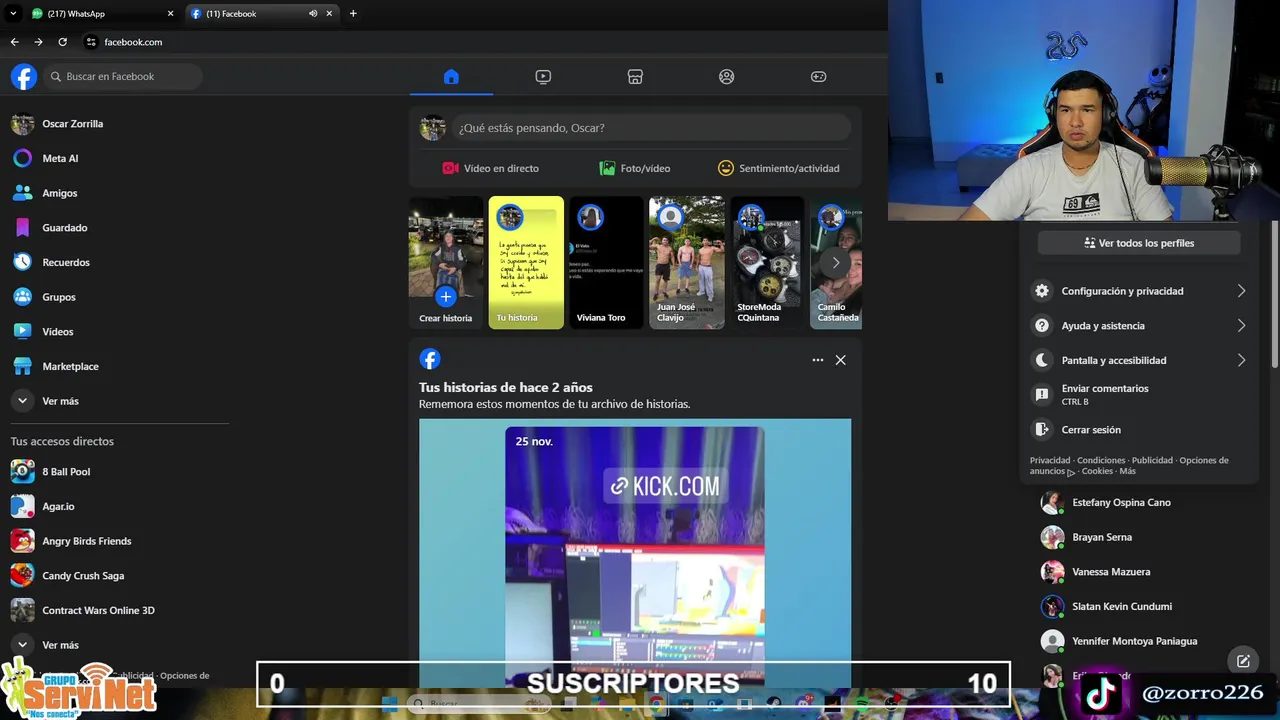The height and width of the screenshot is (720, 1280).
Task: Choose Sentimiento/actividad for a post
Action: point(779,168)
